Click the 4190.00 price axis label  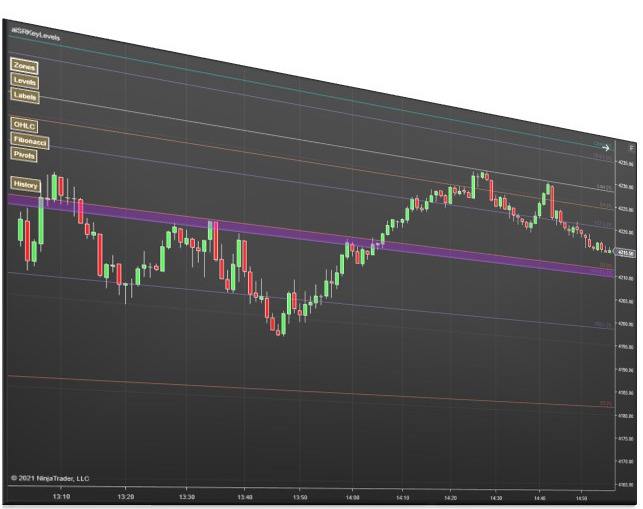tap(626, 370)
